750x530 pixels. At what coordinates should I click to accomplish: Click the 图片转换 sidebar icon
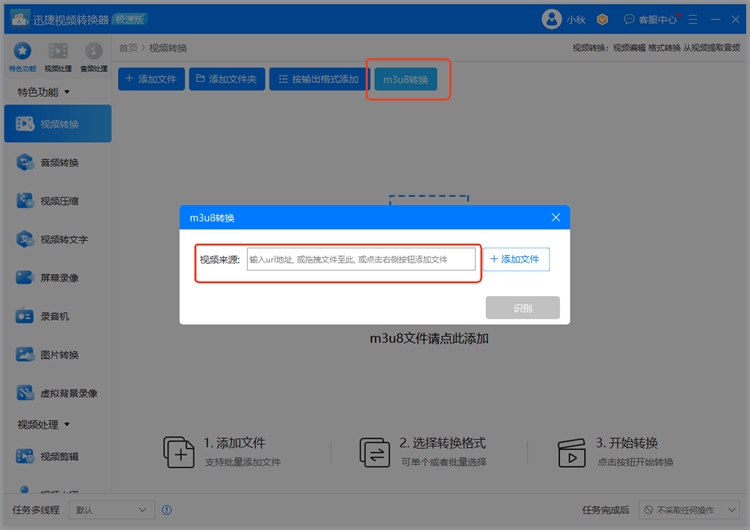point(25,354)
